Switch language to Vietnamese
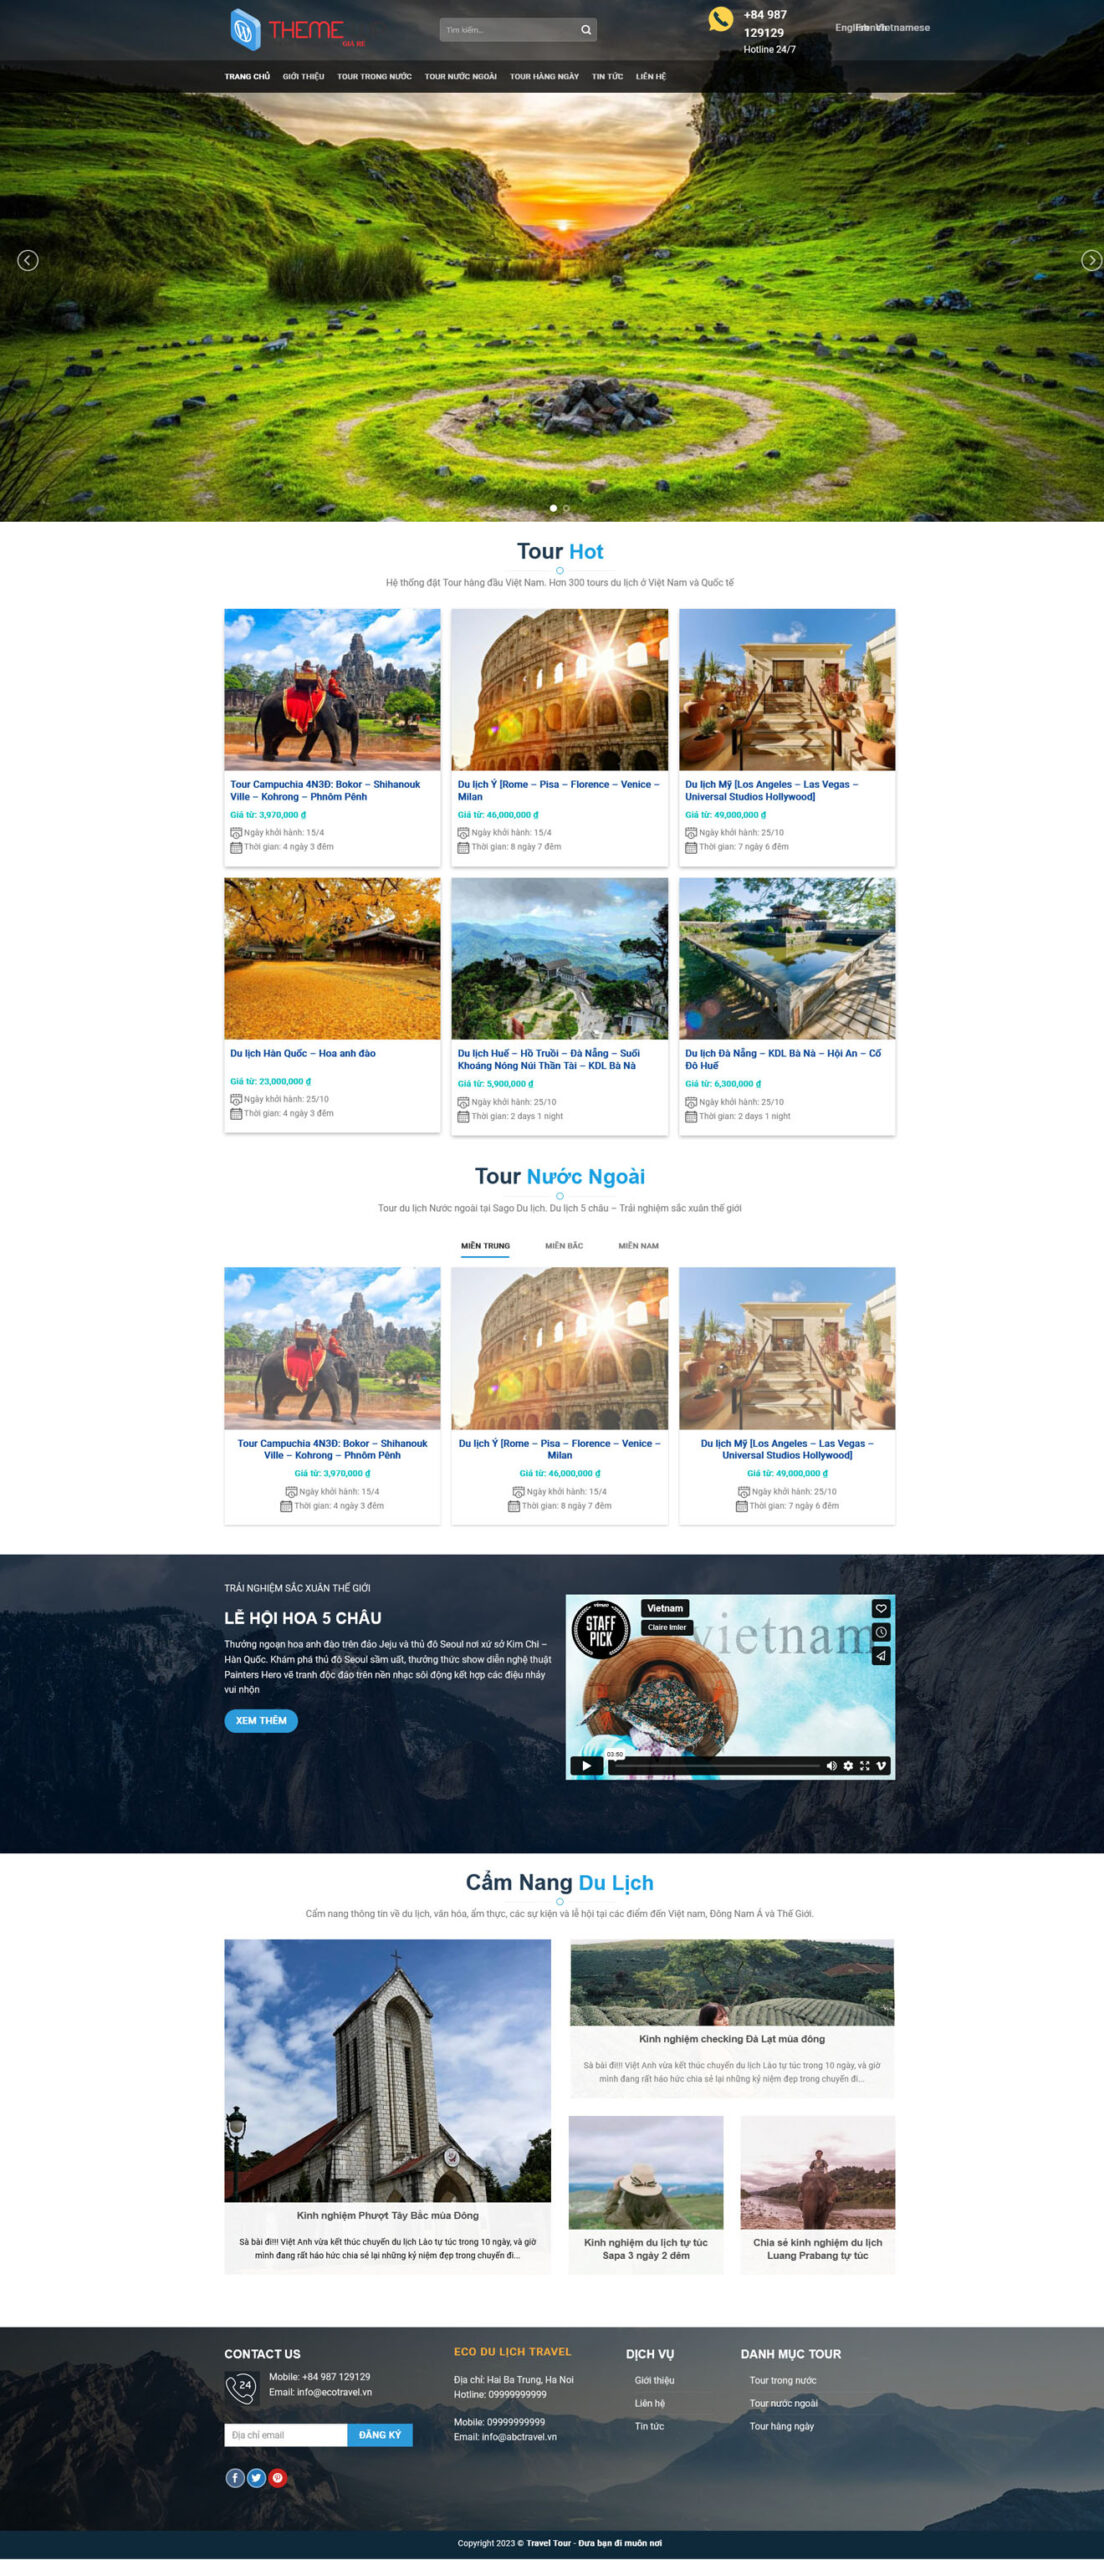This screenshot has width=1104, height=2560. [x=903, y=28]
